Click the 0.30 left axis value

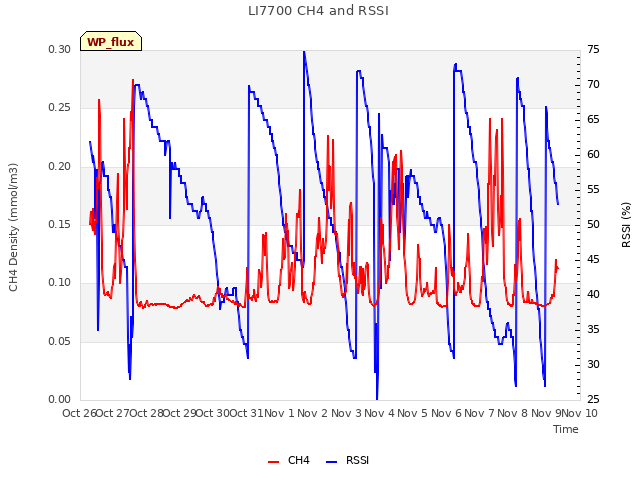tap(60, 49)
